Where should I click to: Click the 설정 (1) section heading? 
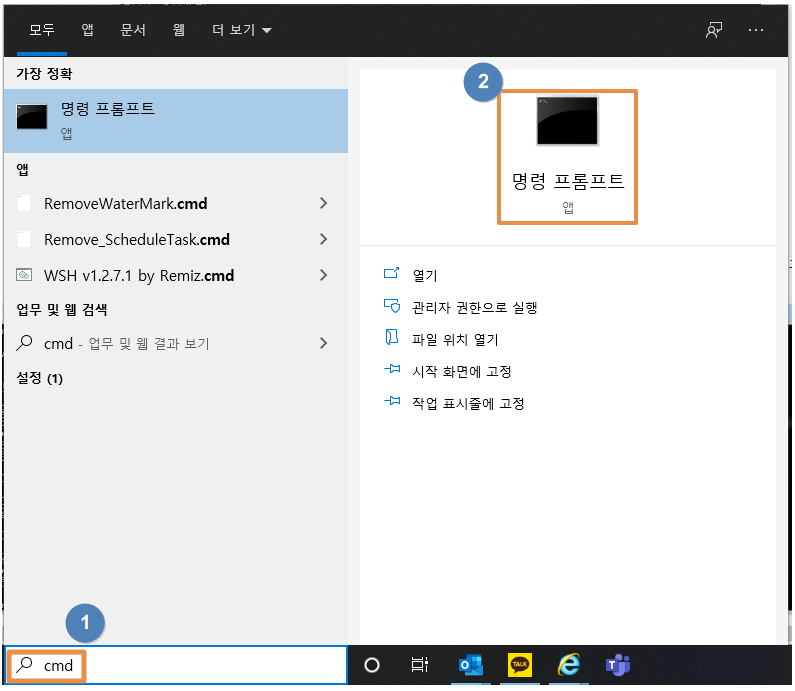[40, 378]
